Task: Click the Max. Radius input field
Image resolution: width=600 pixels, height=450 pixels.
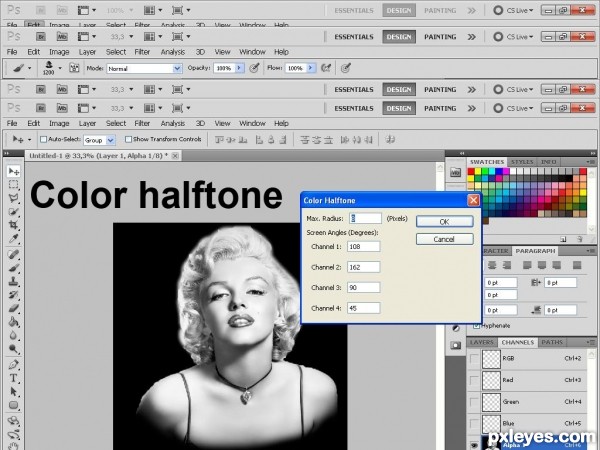Action: click(365, 218)
